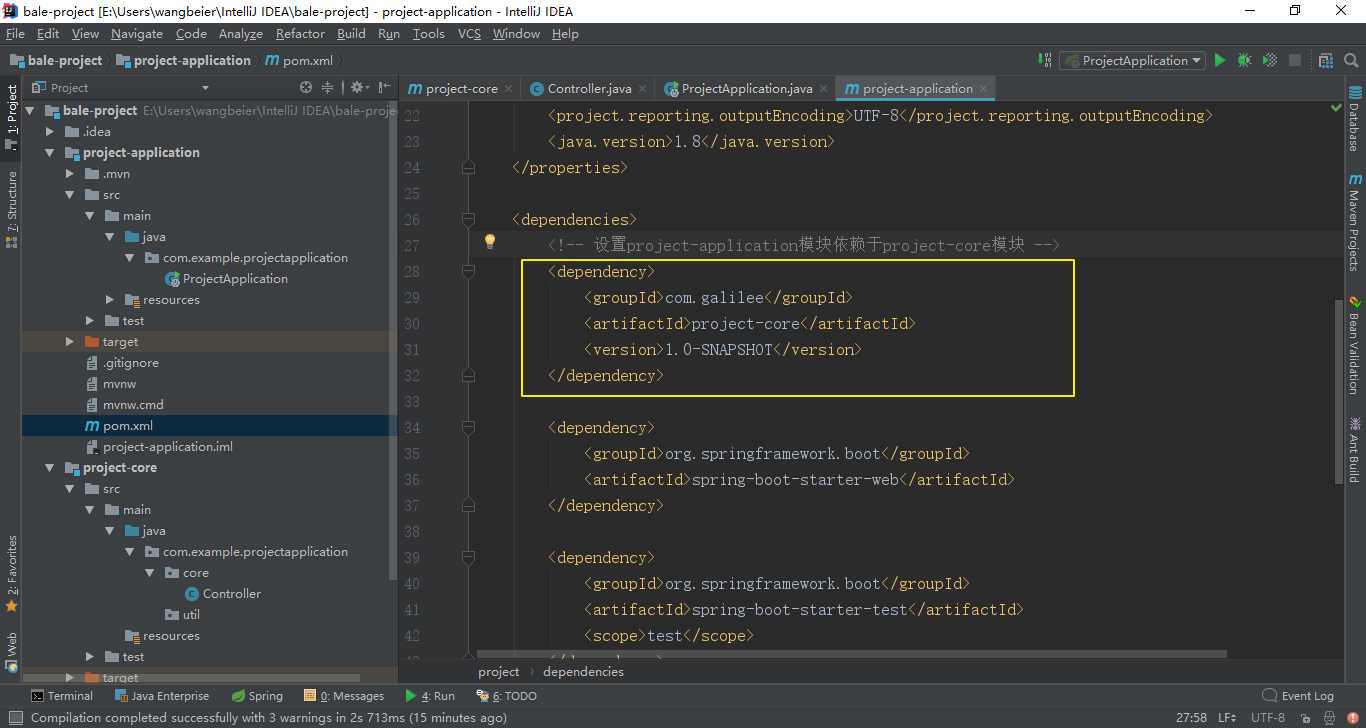
Task: Click the disabled Stop square button
Action: (x=1294, y=60)
